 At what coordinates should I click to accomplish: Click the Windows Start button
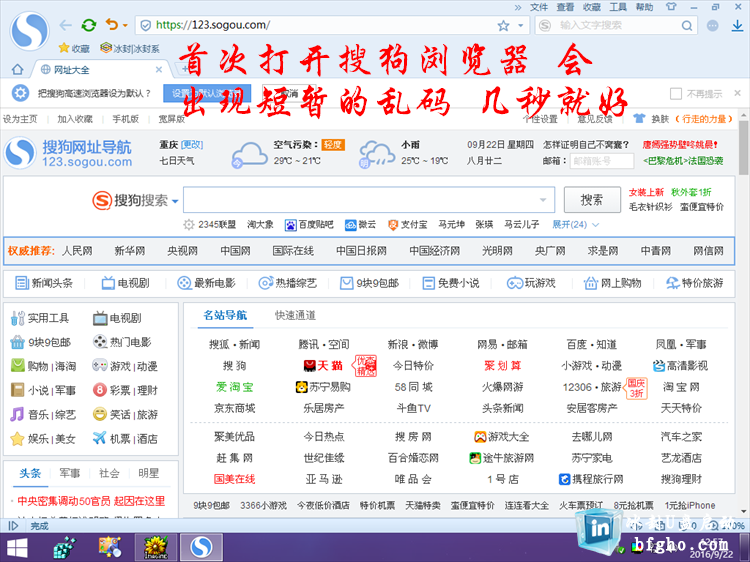[17, 547]
